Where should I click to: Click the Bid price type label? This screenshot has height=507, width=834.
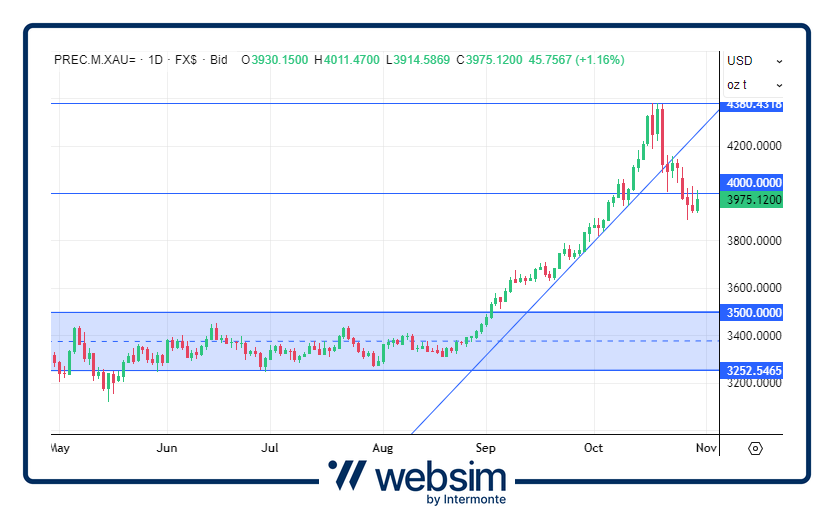pyautogui.click(x=219, y=60)
